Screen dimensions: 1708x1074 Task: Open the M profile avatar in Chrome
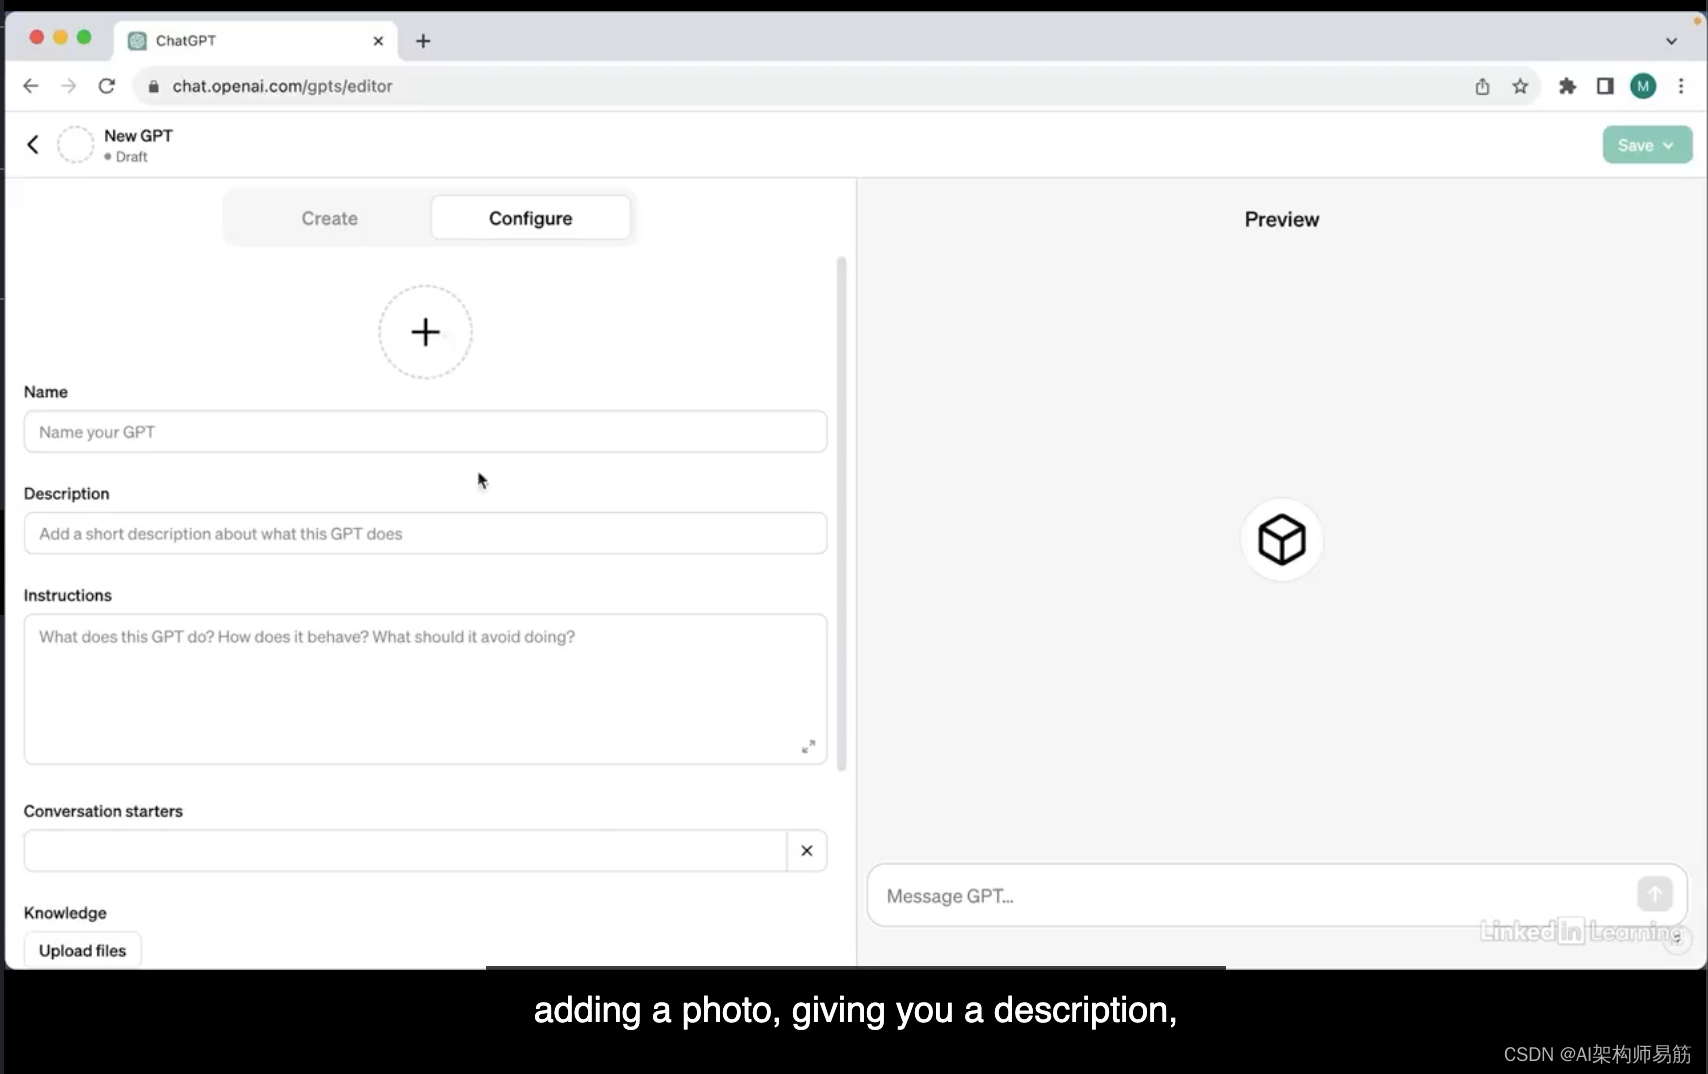(x=1643, y=86)
